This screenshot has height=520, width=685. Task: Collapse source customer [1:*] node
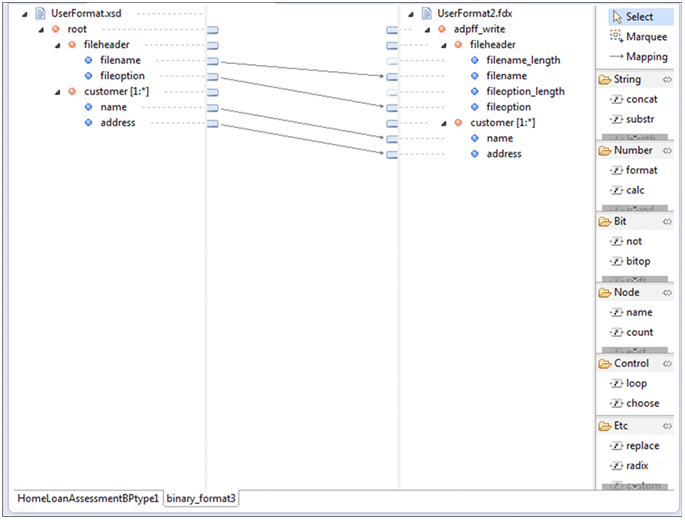point(57,92)
